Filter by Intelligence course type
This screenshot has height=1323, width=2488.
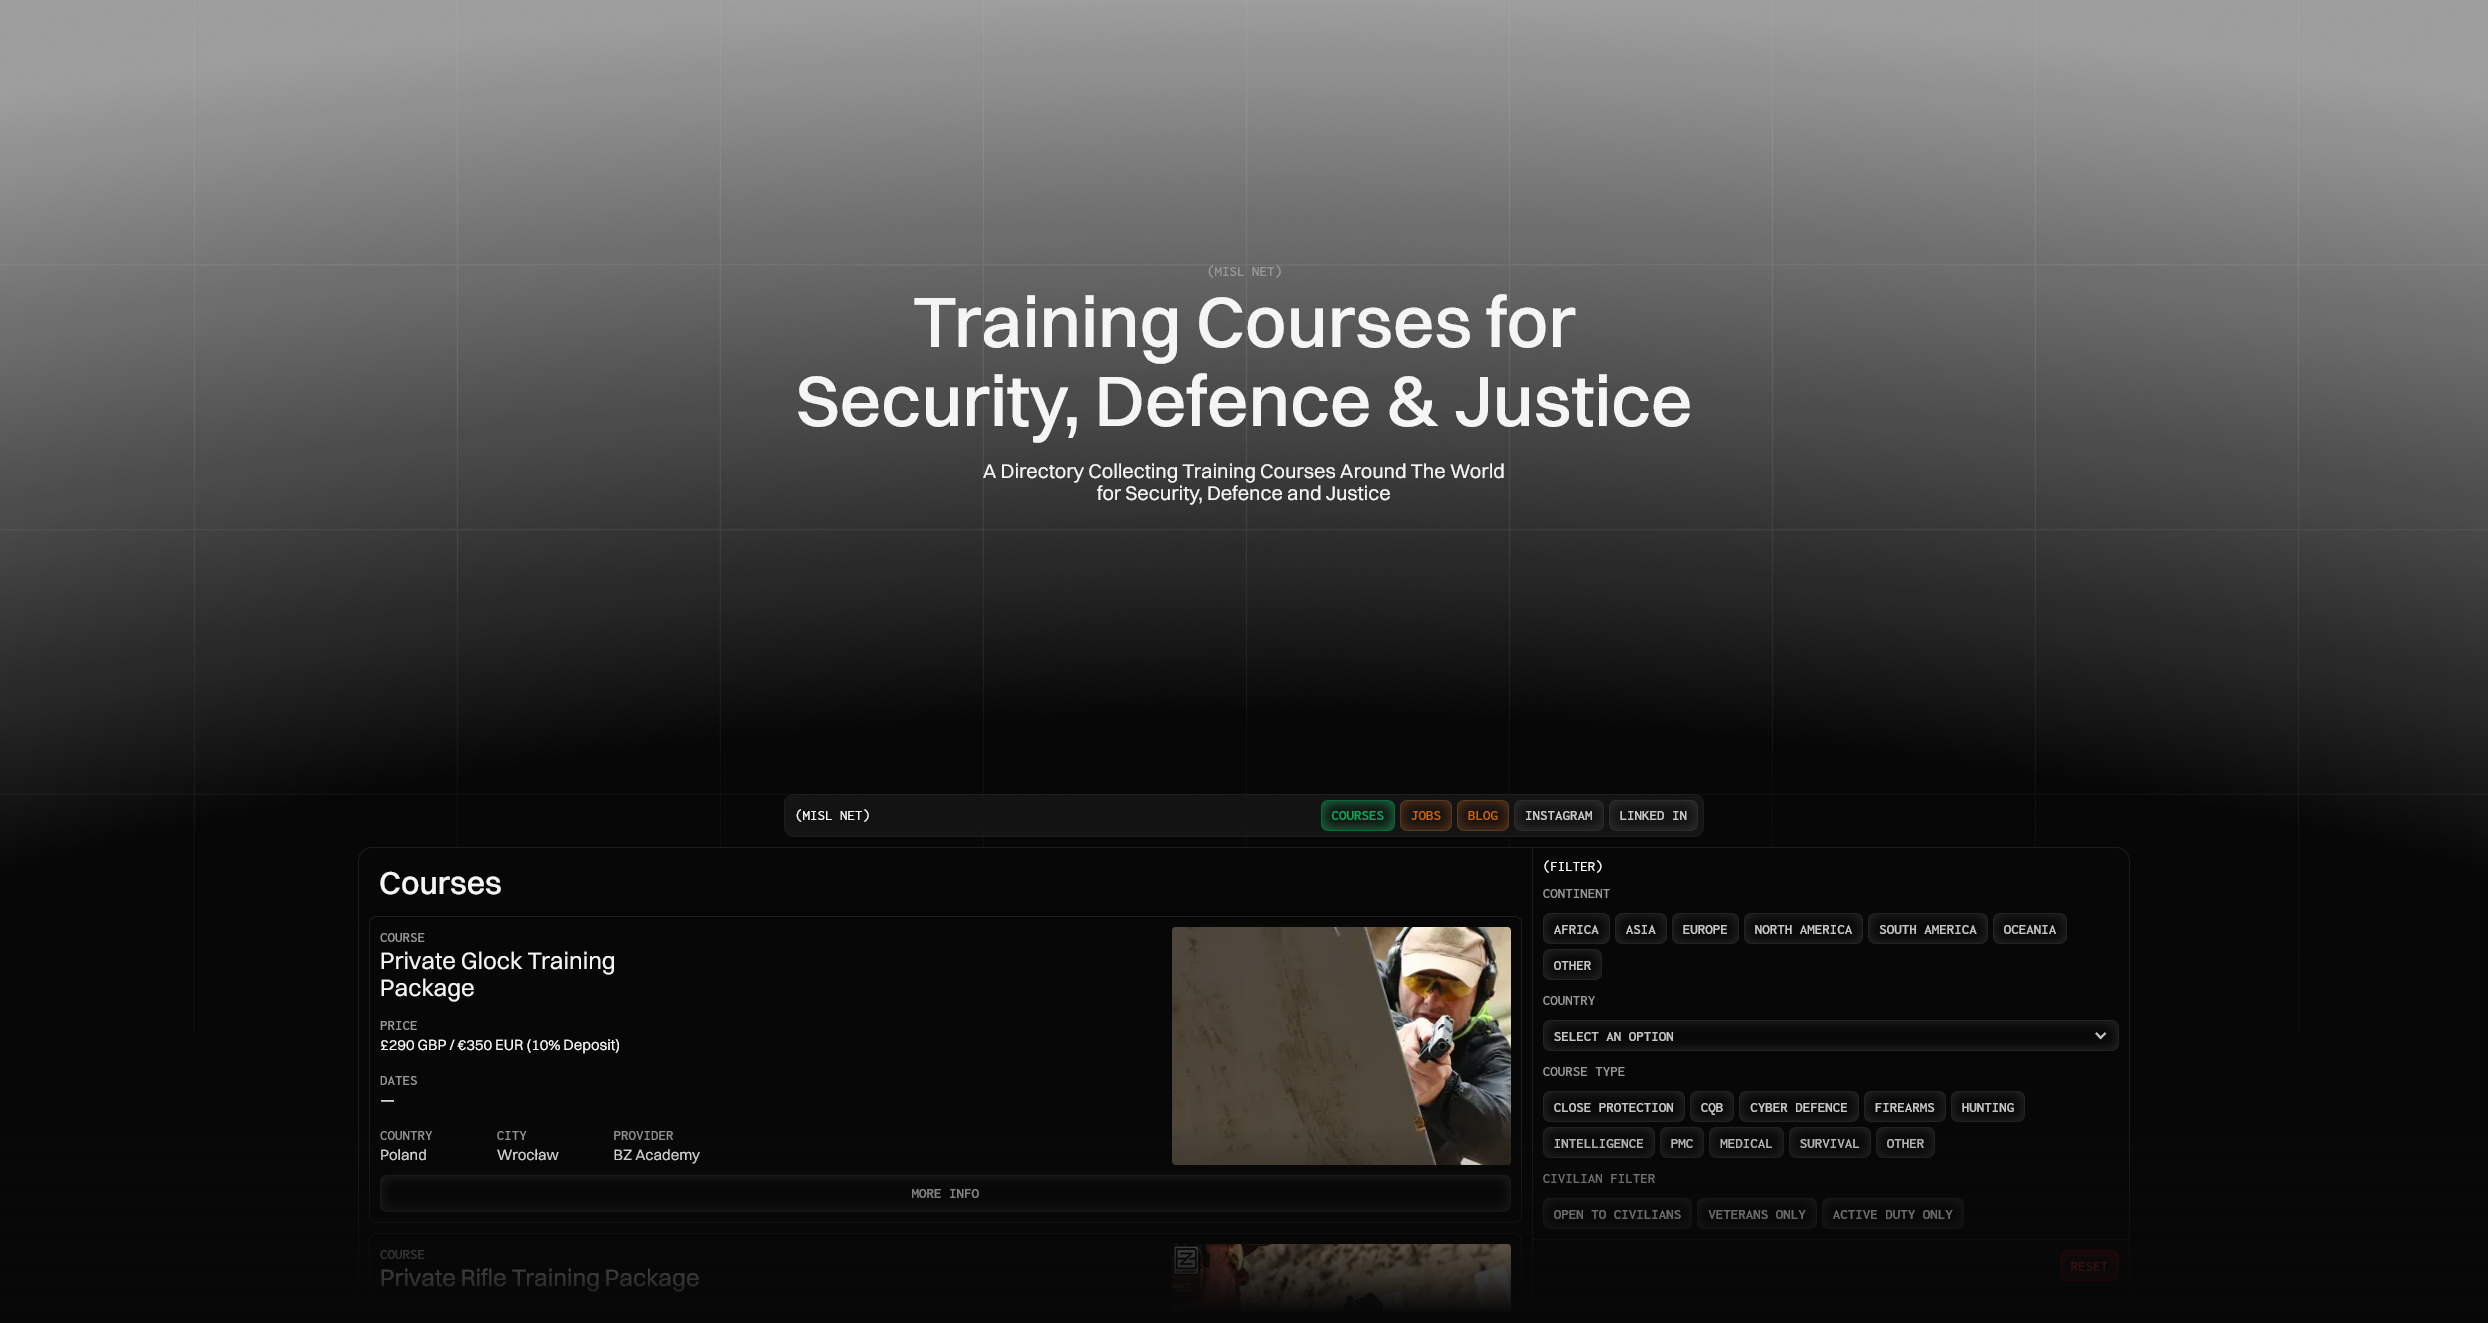click(x=1598, y=1144)
